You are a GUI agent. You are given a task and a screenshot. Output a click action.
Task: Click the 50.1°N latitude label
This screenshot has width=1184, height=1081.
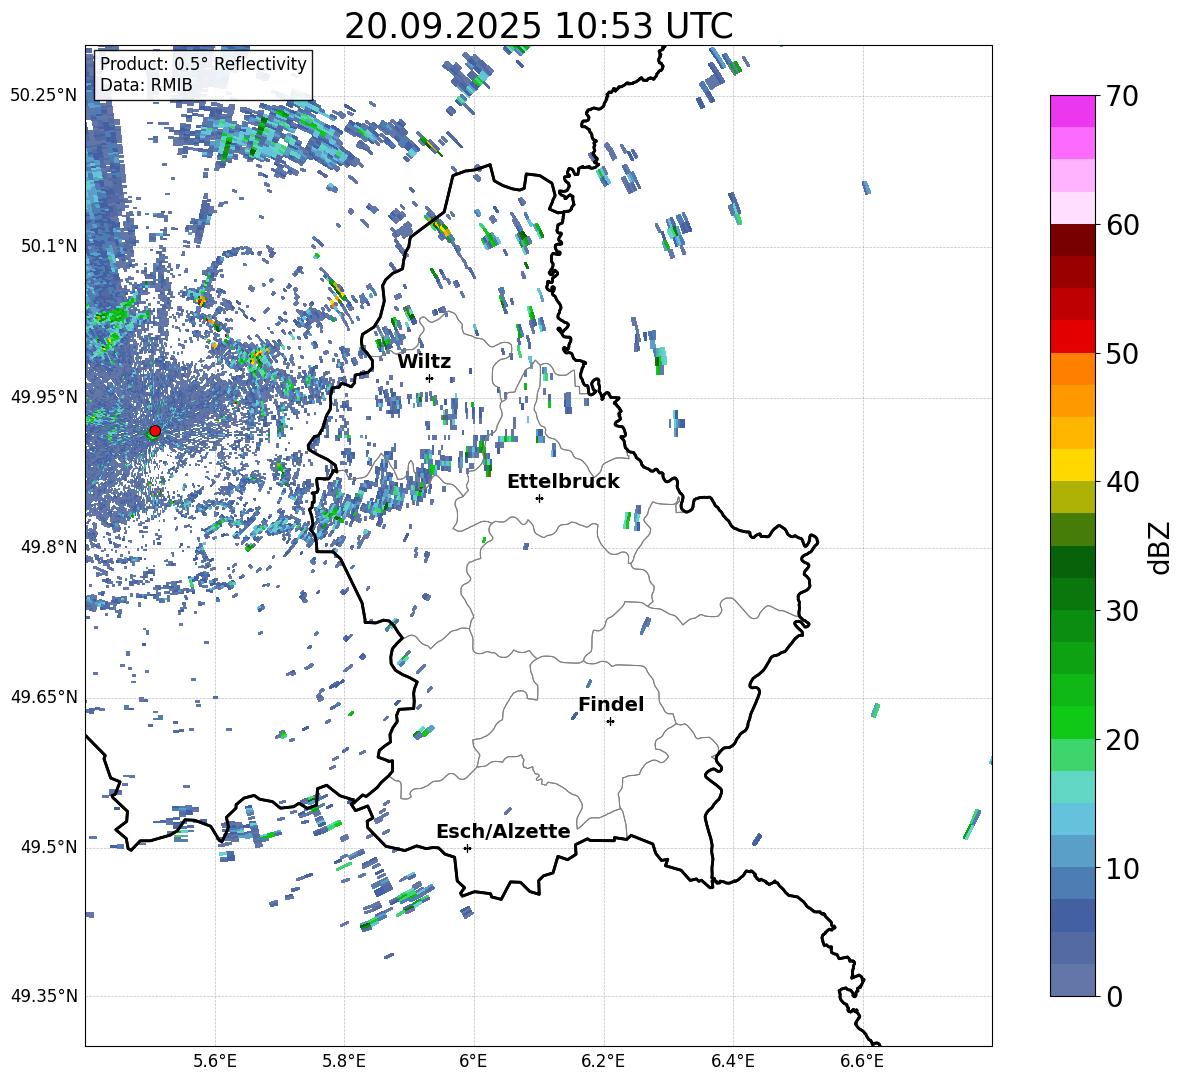pyautogui.click(x=49, y=246)
